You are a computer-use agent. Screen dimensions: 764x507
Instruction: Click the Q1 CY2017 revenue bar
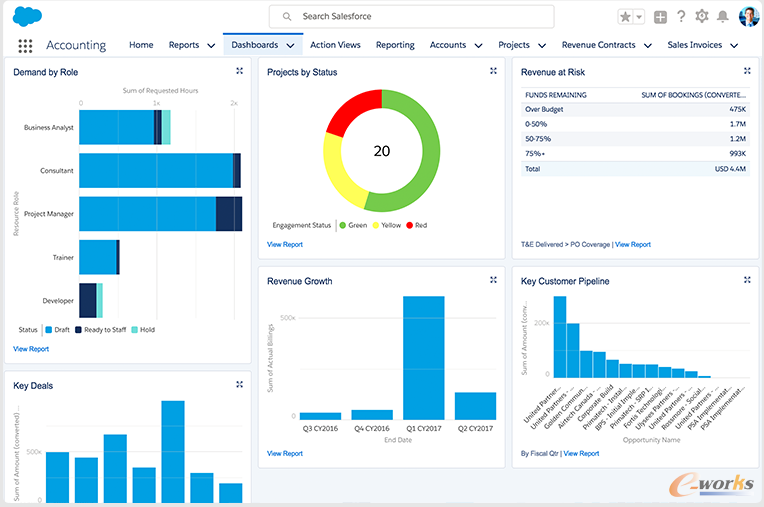pyautogui.click(x=423, y=358)
